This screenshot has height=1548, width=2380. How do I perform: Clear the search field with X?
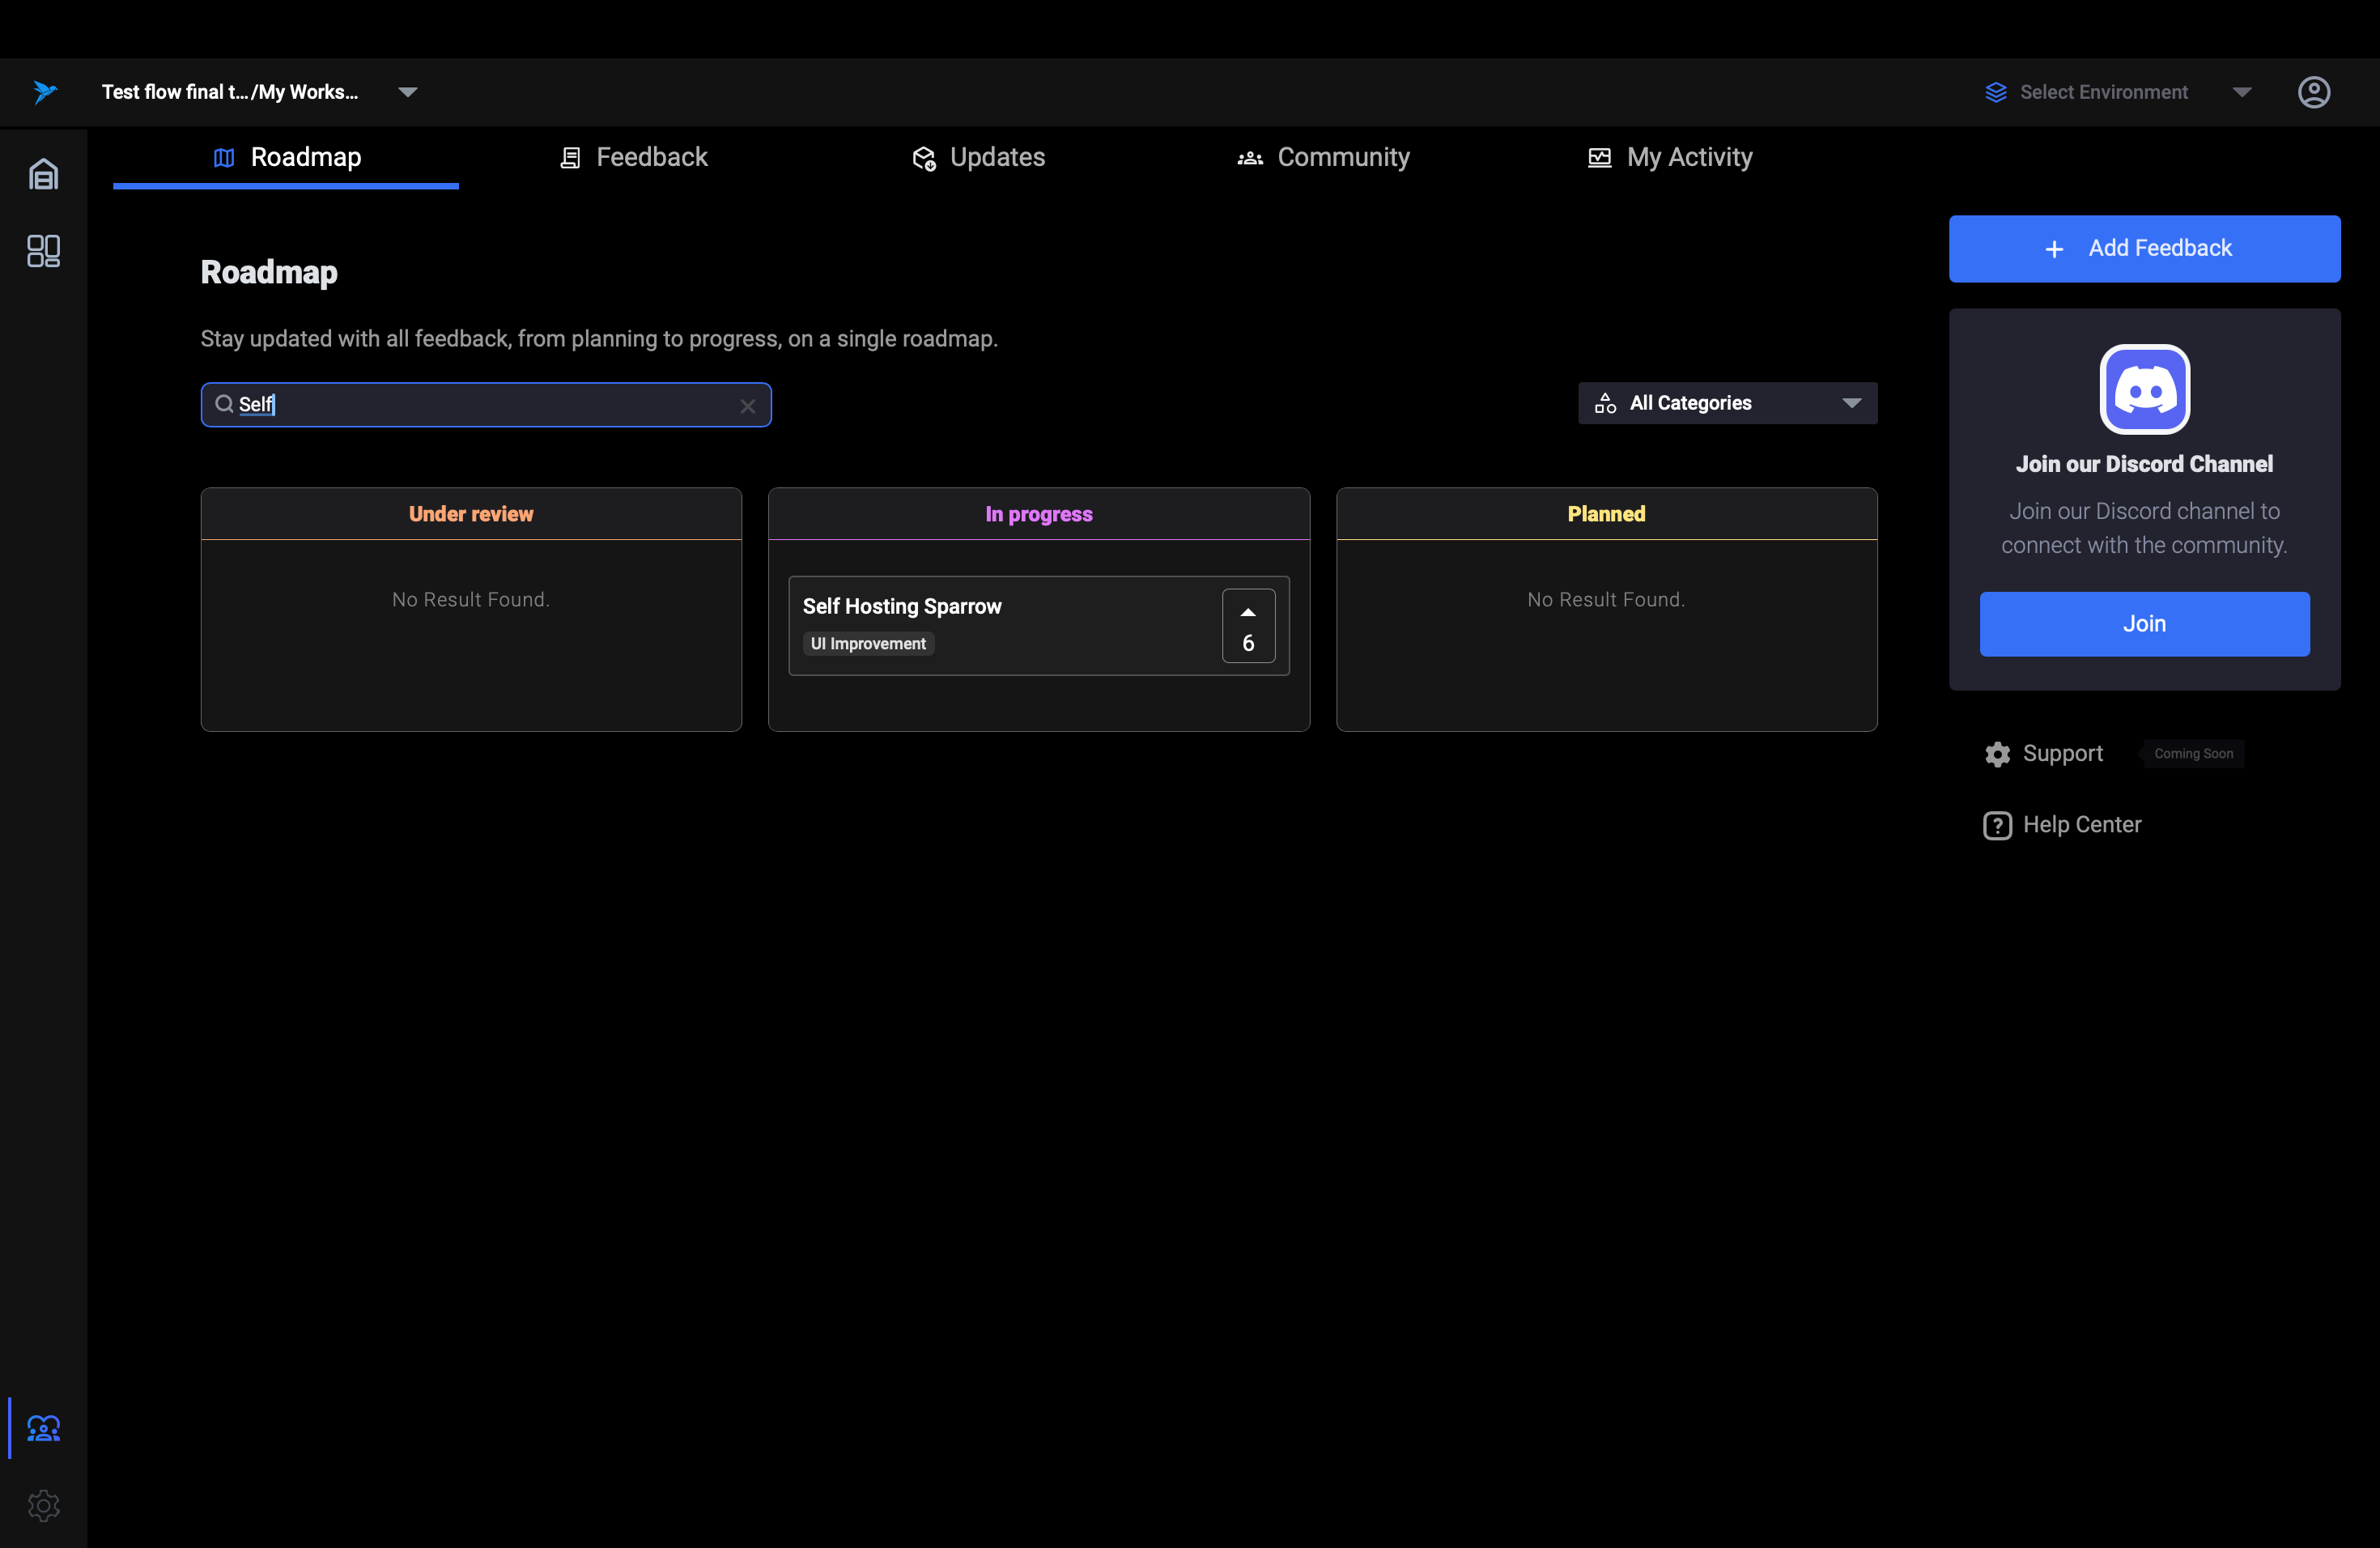(747, 406)
